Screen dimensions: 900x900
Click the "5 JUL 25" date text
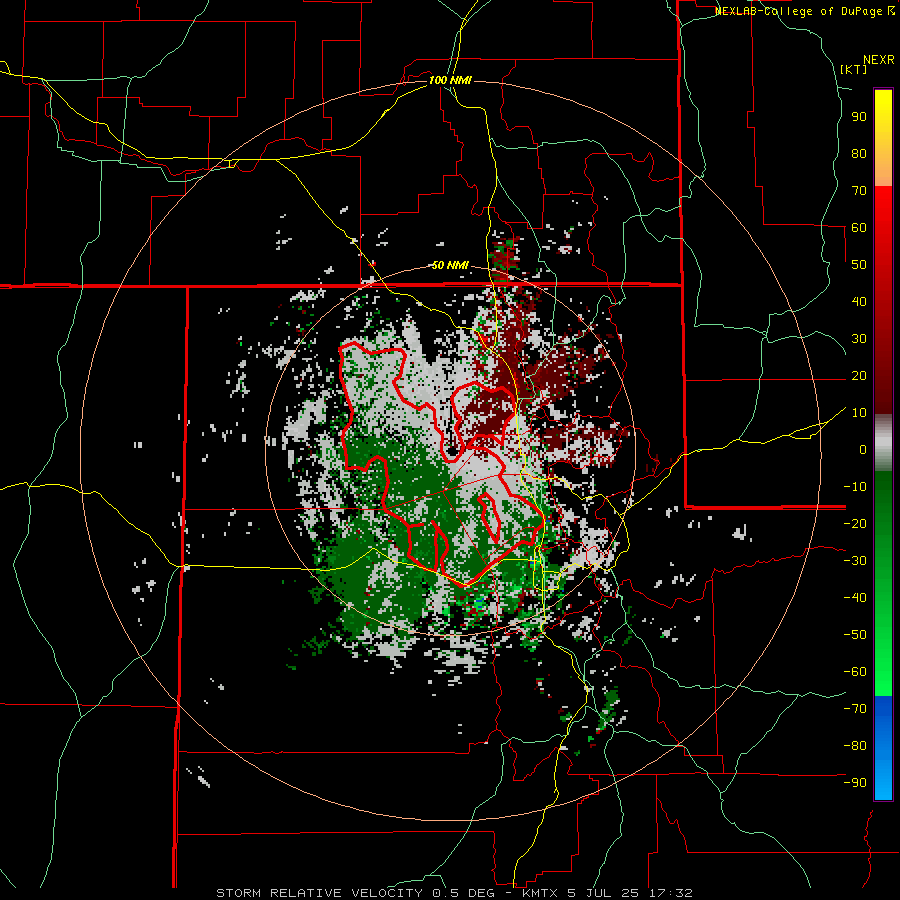click(x=602, y=893)
